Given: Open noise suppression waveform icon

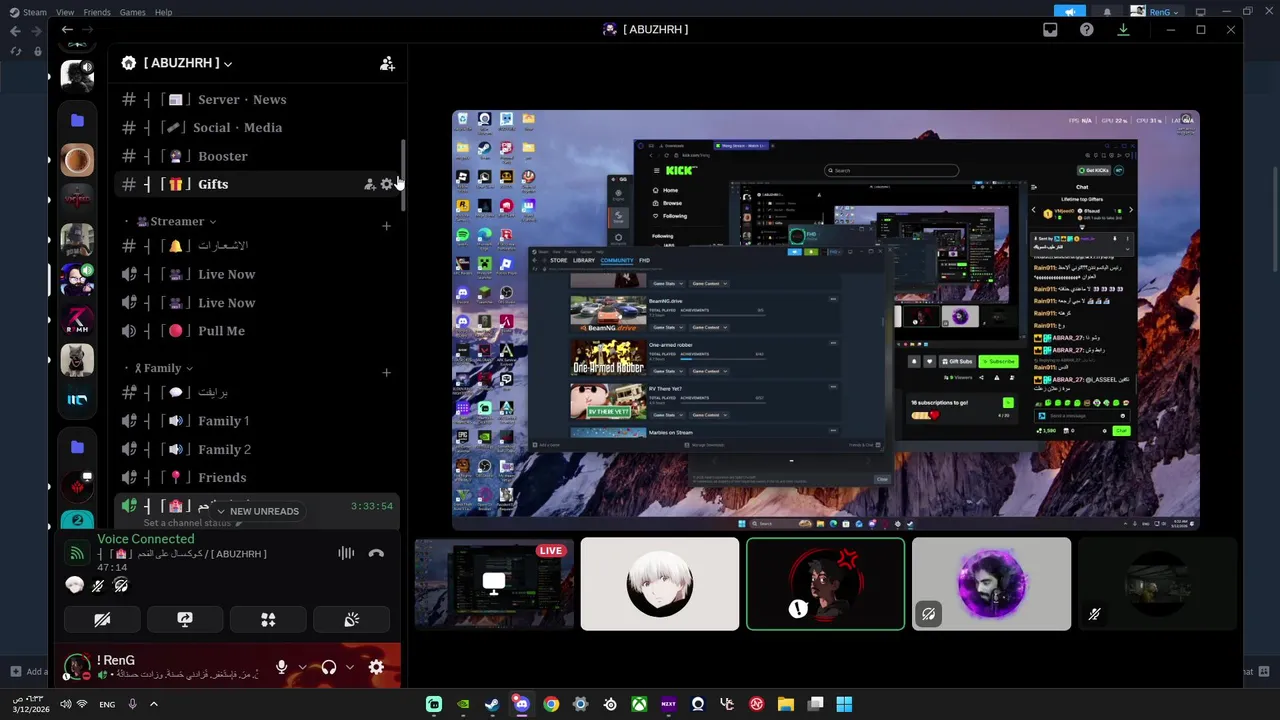Looking at the screenshot, I should [x=346, y=553].
